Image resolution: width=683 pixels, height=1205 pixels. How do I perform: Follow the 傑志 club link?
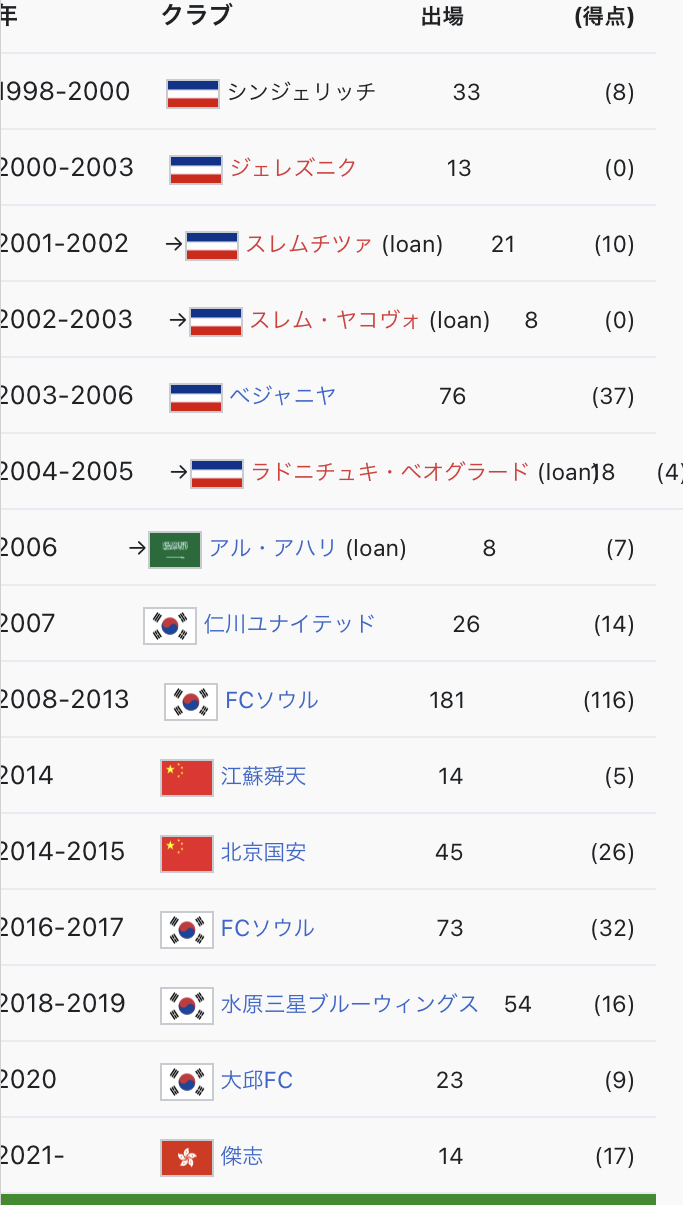(242, 1156)
